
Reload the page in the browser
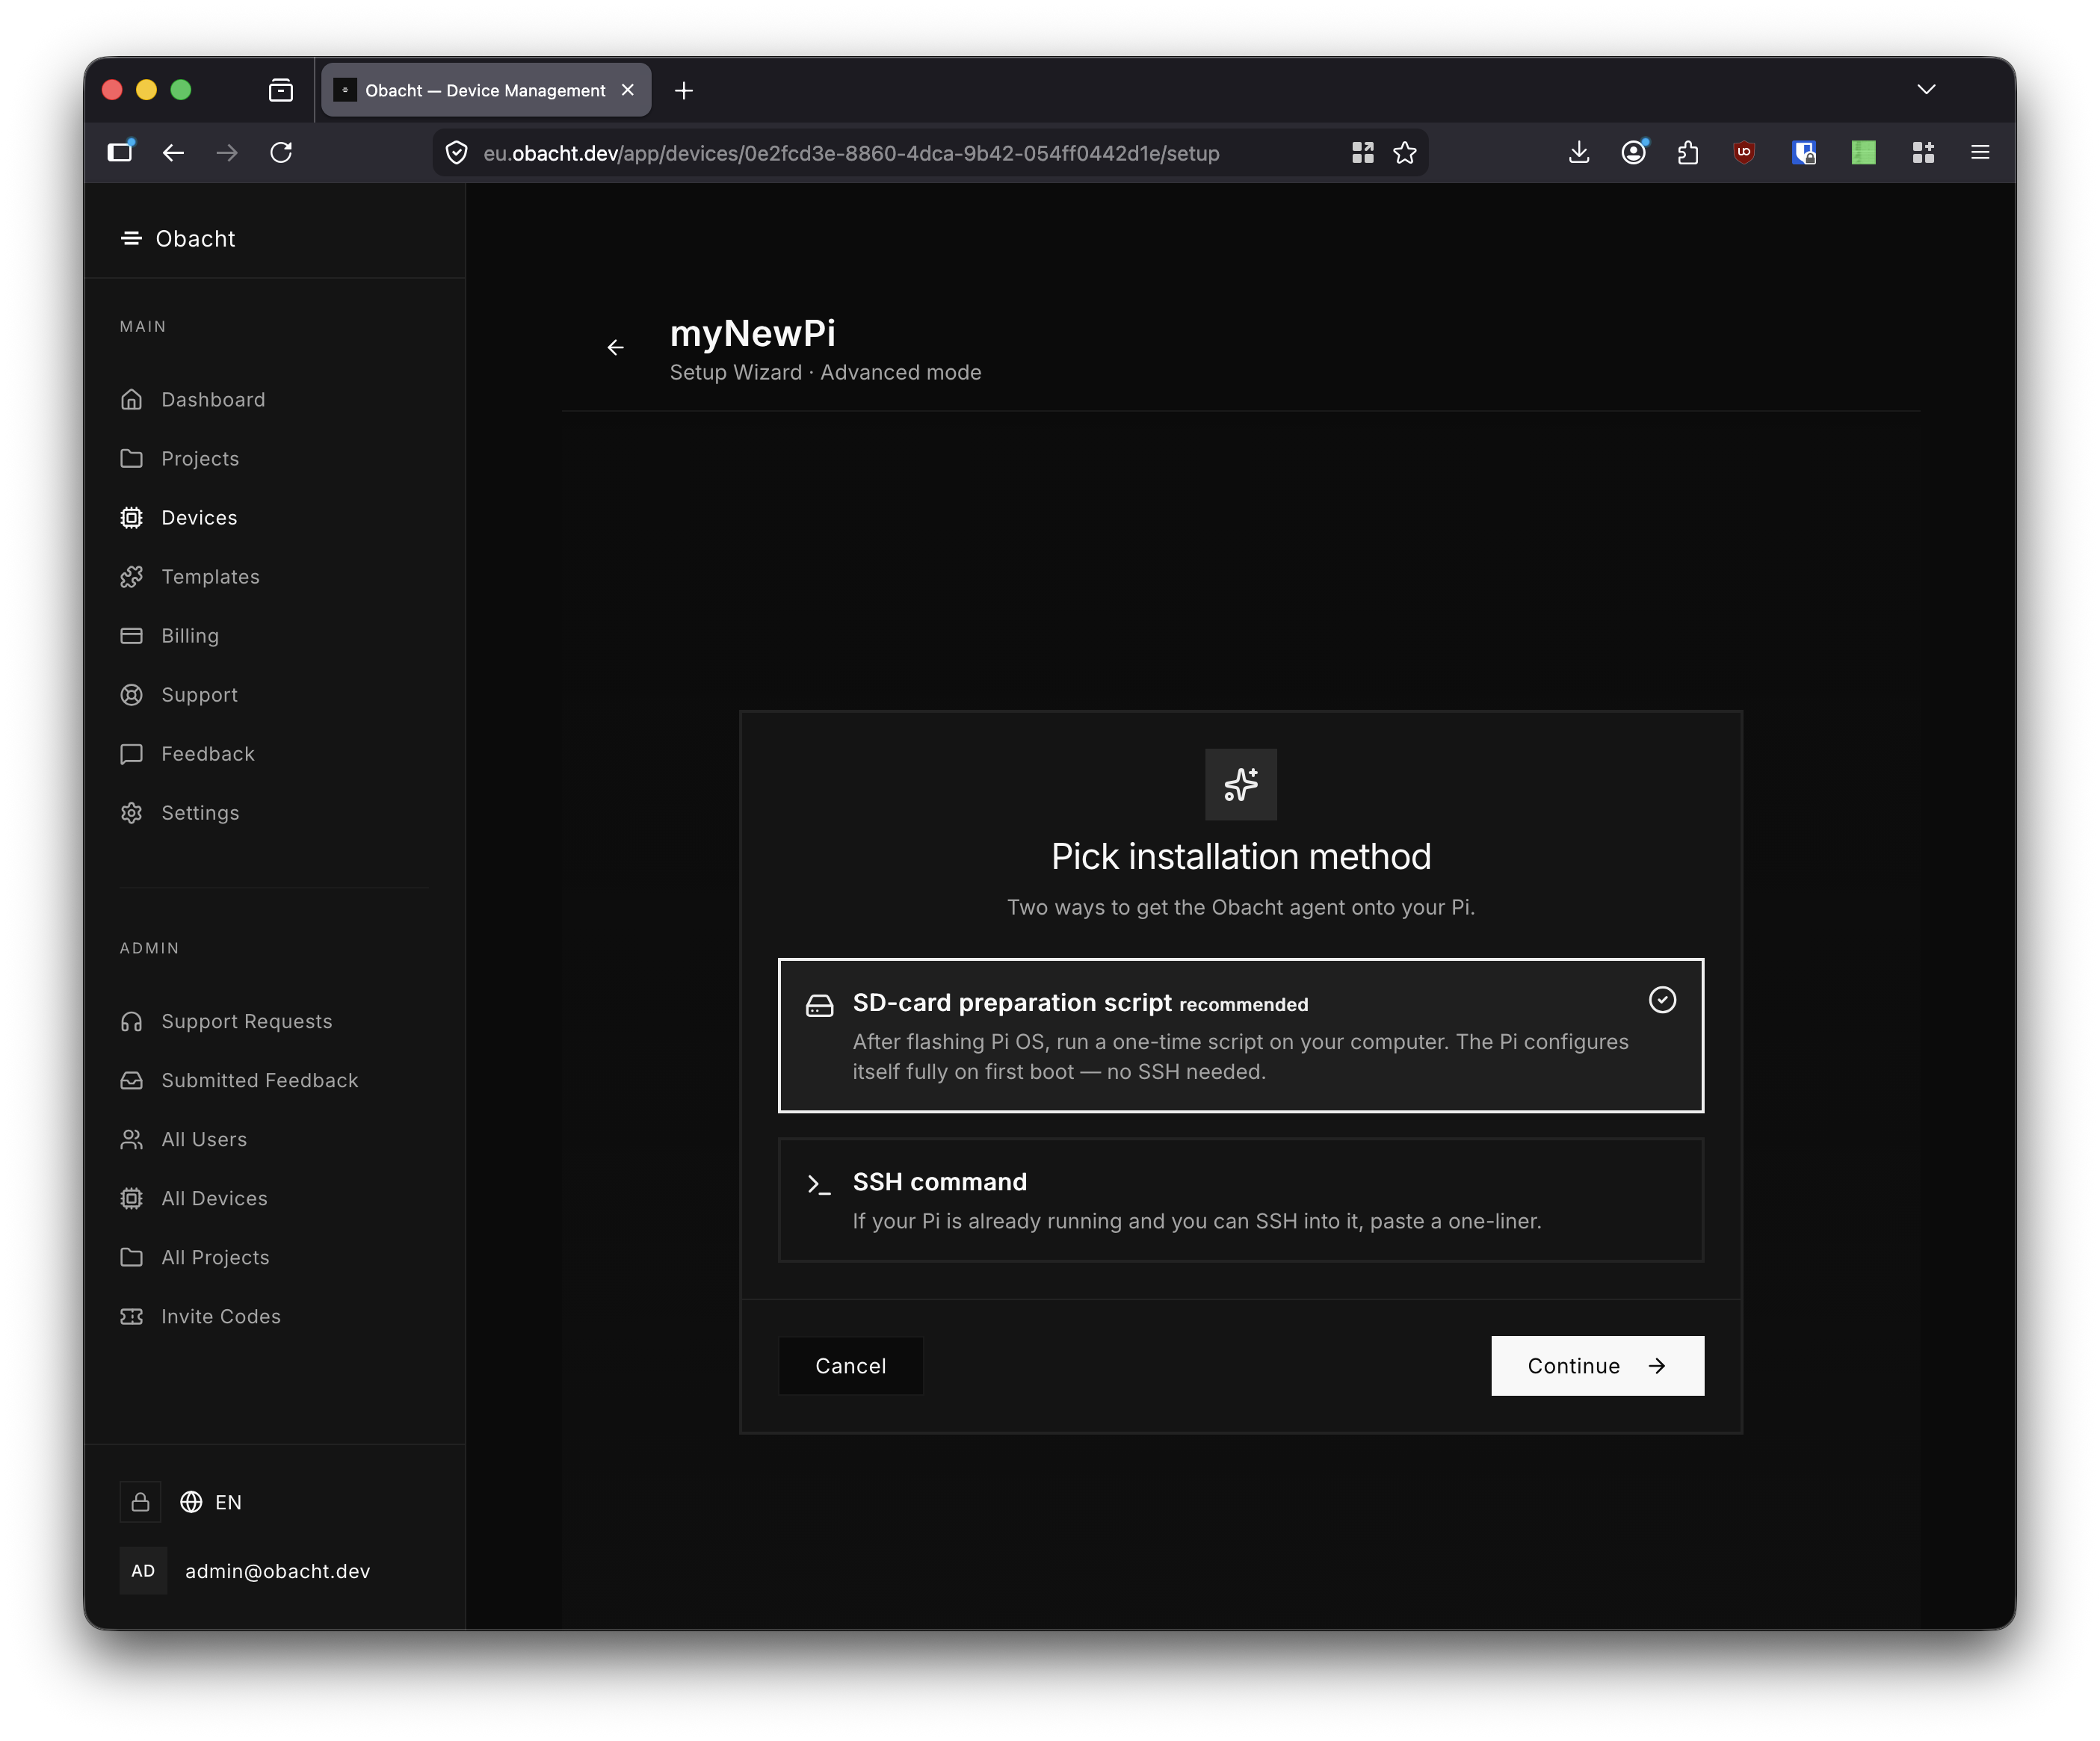coord(281,152)
